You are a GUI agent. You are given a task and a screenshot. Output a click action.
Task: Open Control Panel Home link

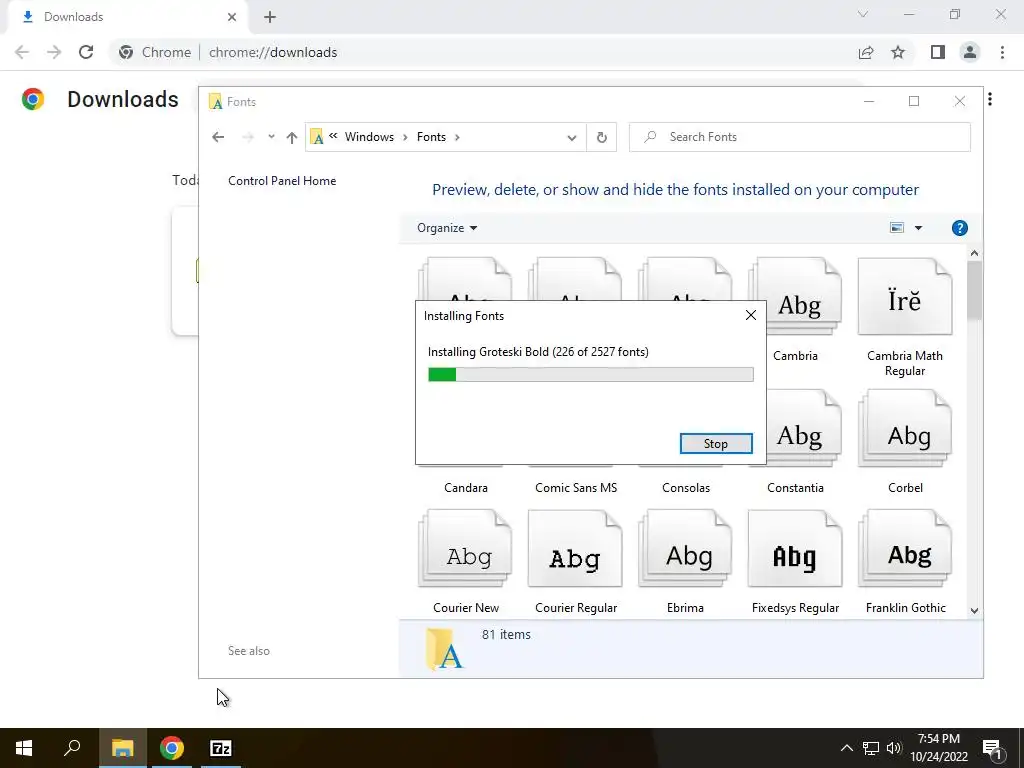tap(282, 181)
